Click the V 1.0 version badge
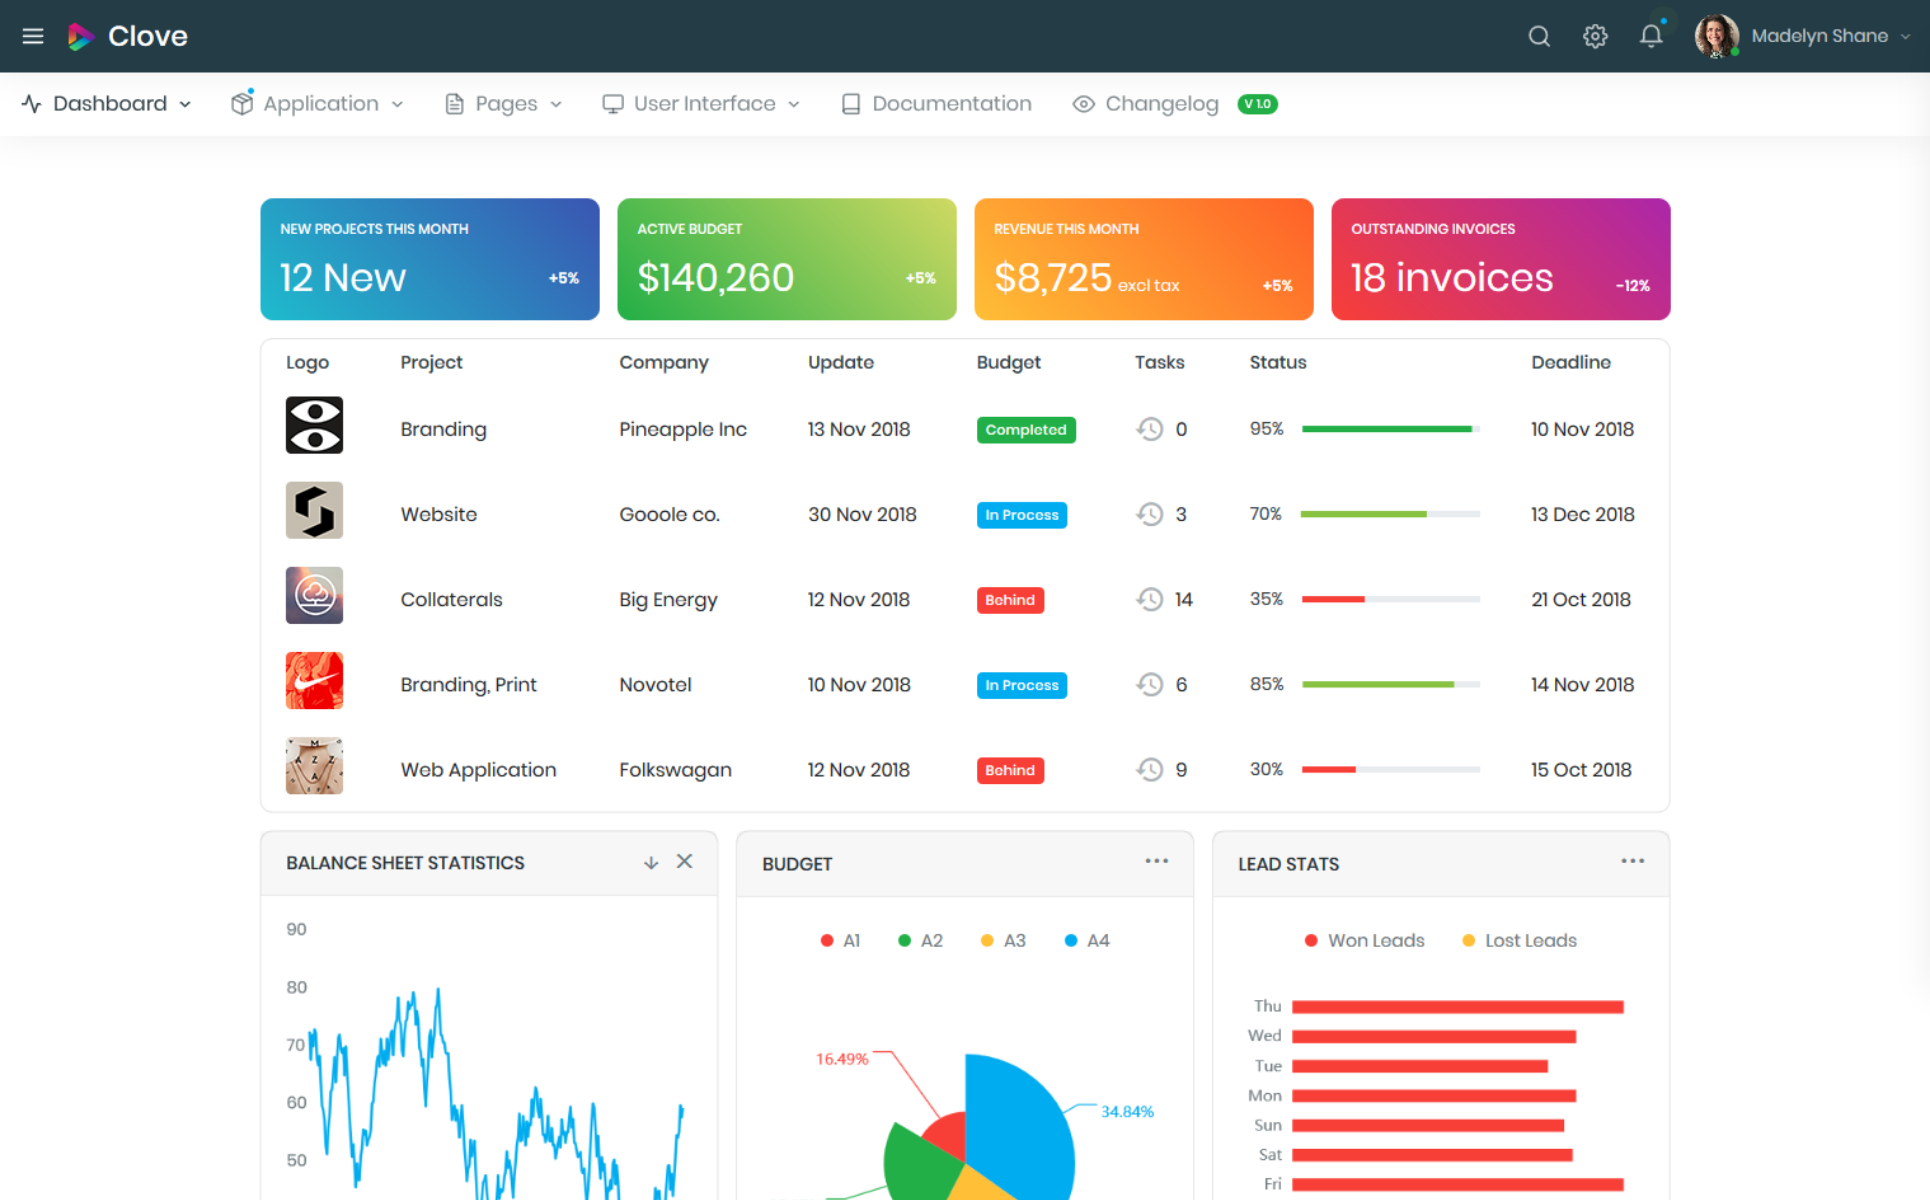1930x1200 pixels. (1258, 104)
